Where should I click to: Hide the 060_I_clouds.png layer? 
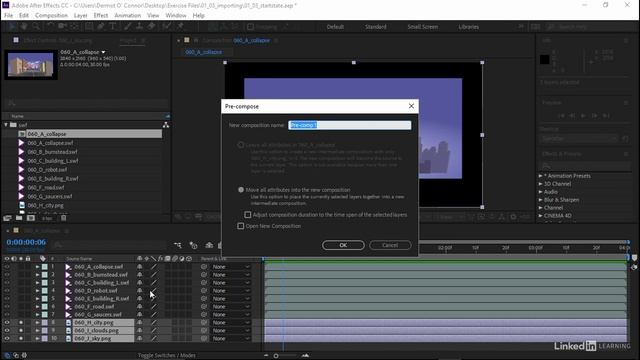pyautogui.click(x=7, y=331)
